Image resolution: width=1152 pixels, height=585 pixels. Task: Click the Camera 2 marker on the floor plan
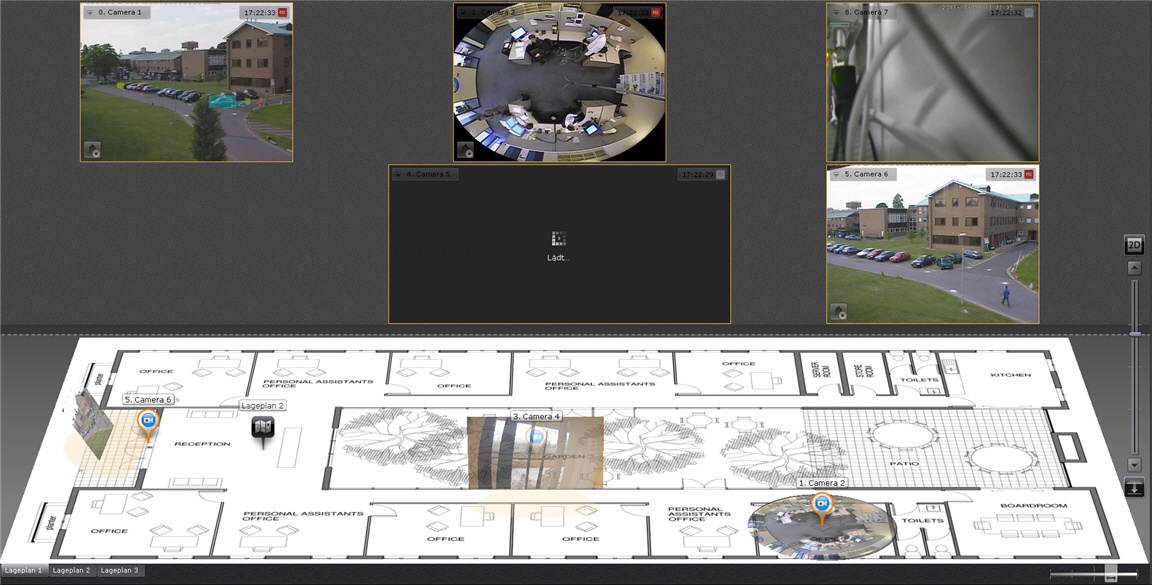click(x=822, y=505)
